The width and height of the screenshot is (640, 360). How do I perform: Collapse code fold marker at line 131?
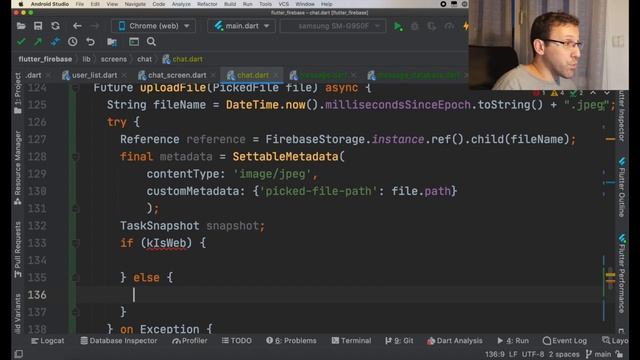(75, 209)
